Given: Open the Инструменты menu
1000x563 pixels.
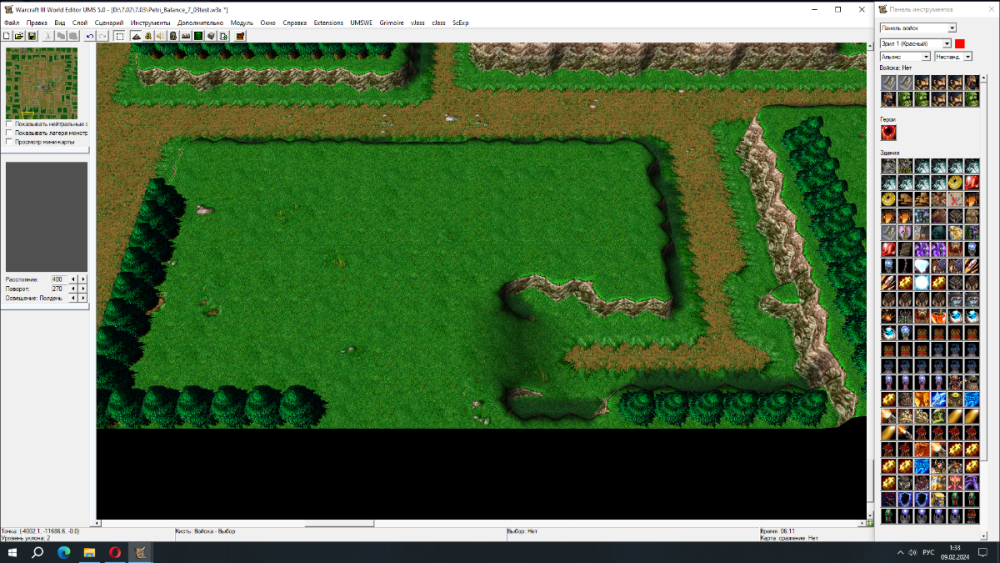Looking at the screenshot, I should pyautogui.click(x=150, y=22).
